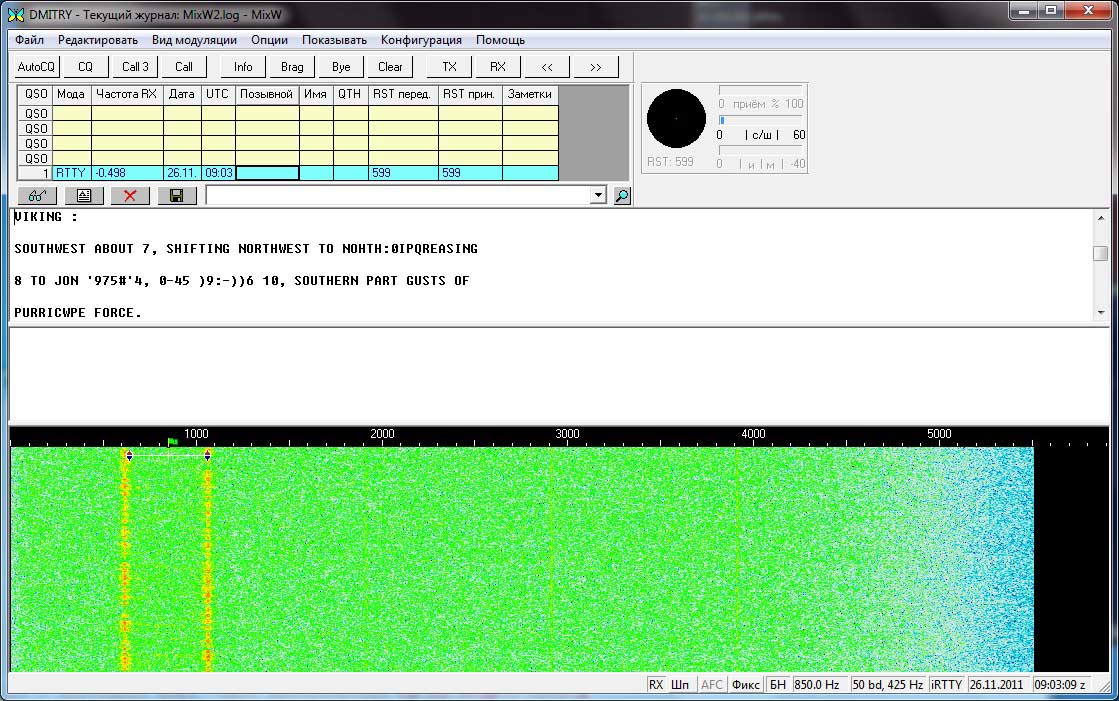Image resolution: width=1119 pixels, height=701 pixels.
Task: Click the Имя column header
Action: (x=316, y=94)
